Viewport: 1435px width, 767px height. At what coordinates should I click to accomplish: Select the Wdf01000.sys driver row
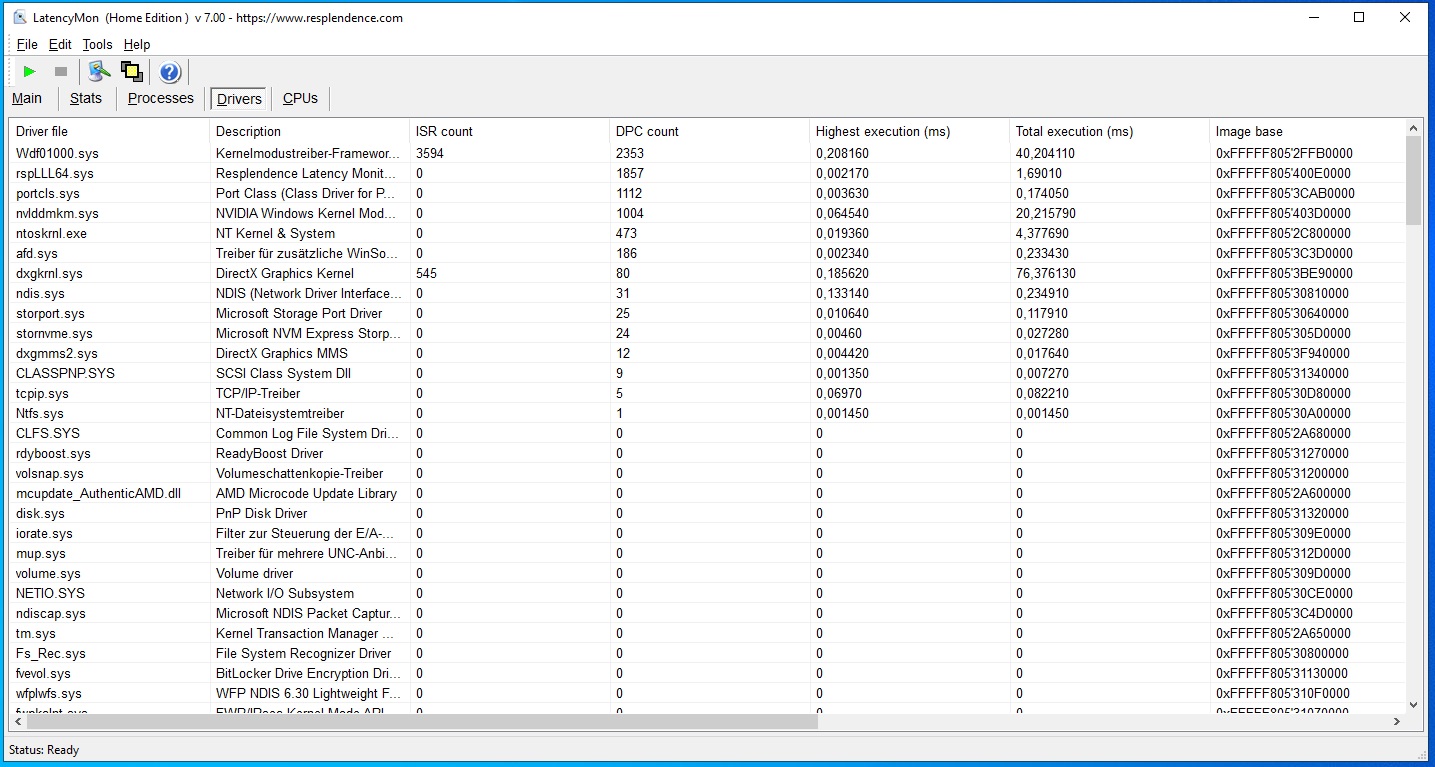[x=707, y=153]
